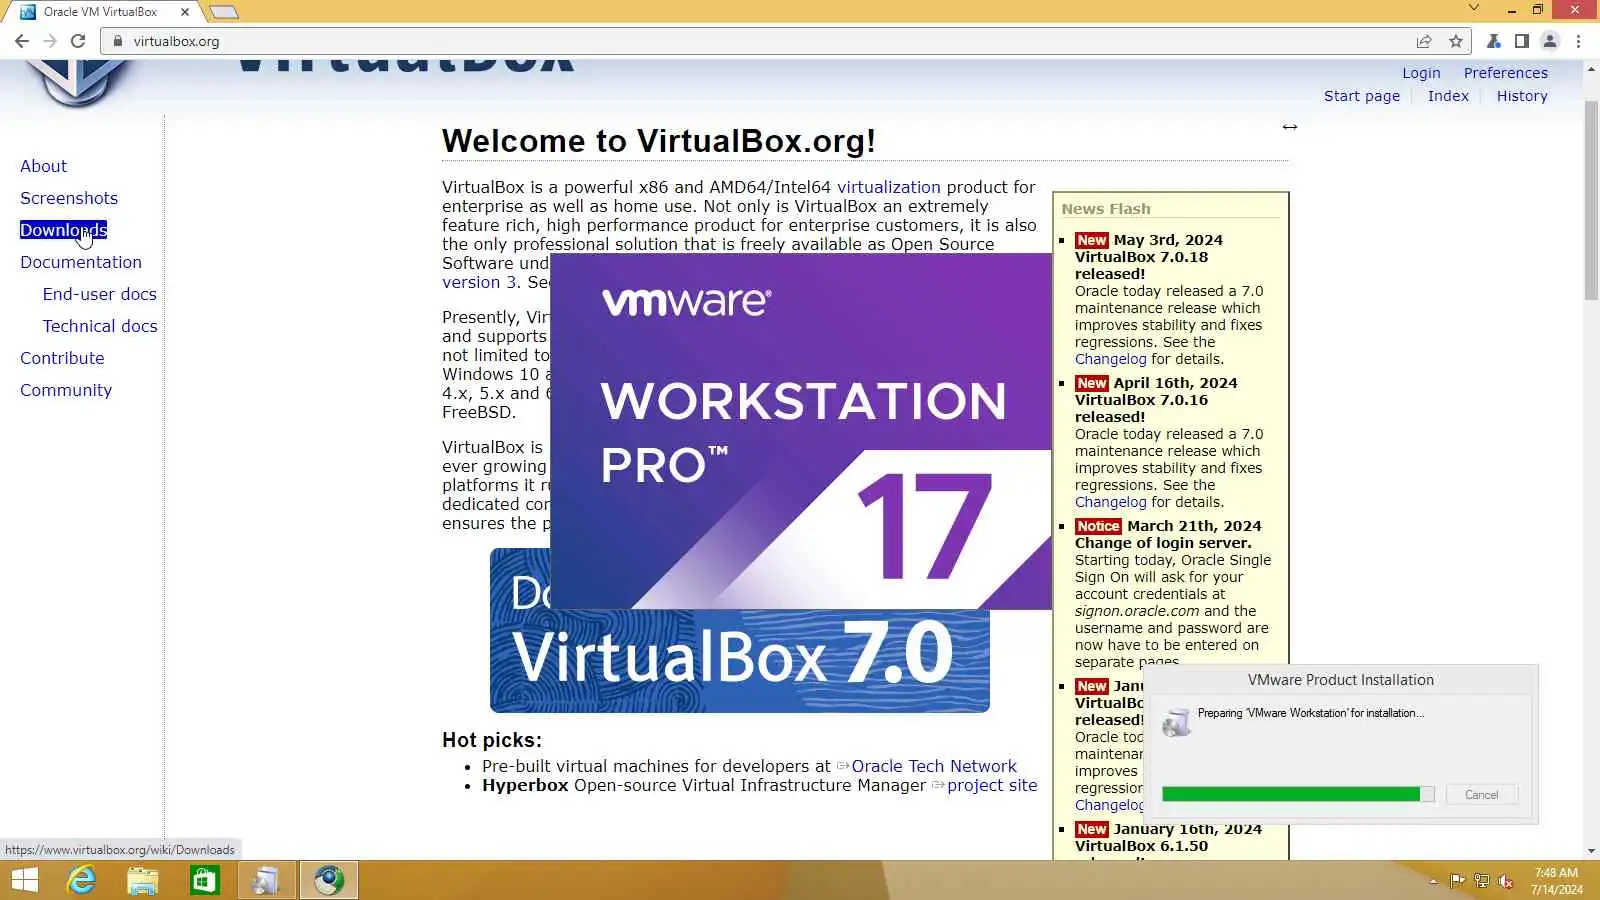Click the VMware installer package icon in dialog
This screenshot has width=1600, height=900.
(1177, 722)
